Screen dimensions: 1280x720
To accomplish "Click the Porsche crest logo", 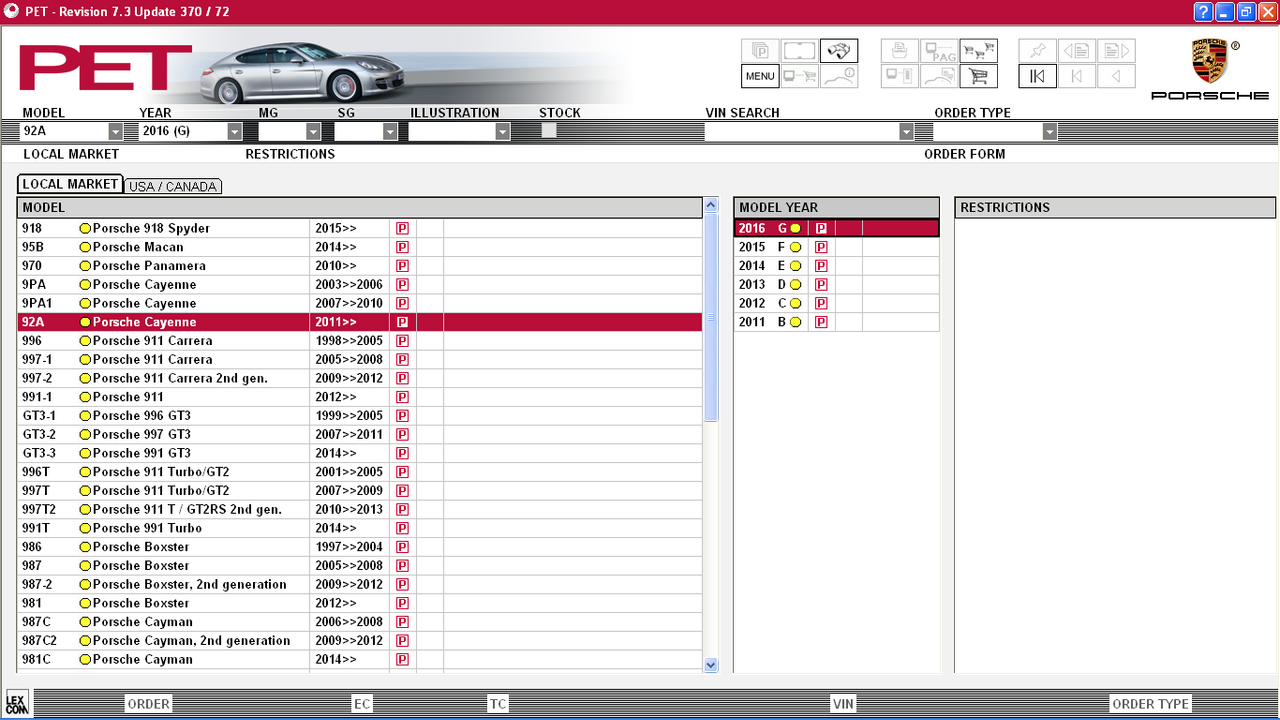I will tap(1209, 62).
